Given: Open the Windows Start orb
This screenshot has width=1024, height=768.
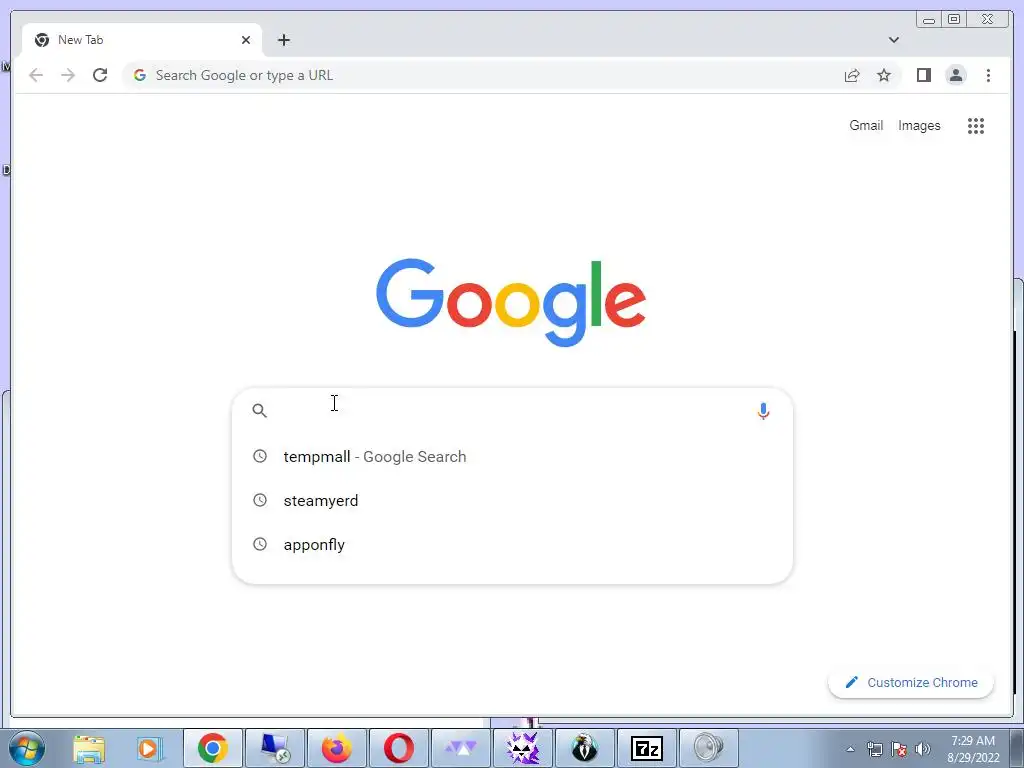Looking at the screenshot, I should [x=26, y=748].
